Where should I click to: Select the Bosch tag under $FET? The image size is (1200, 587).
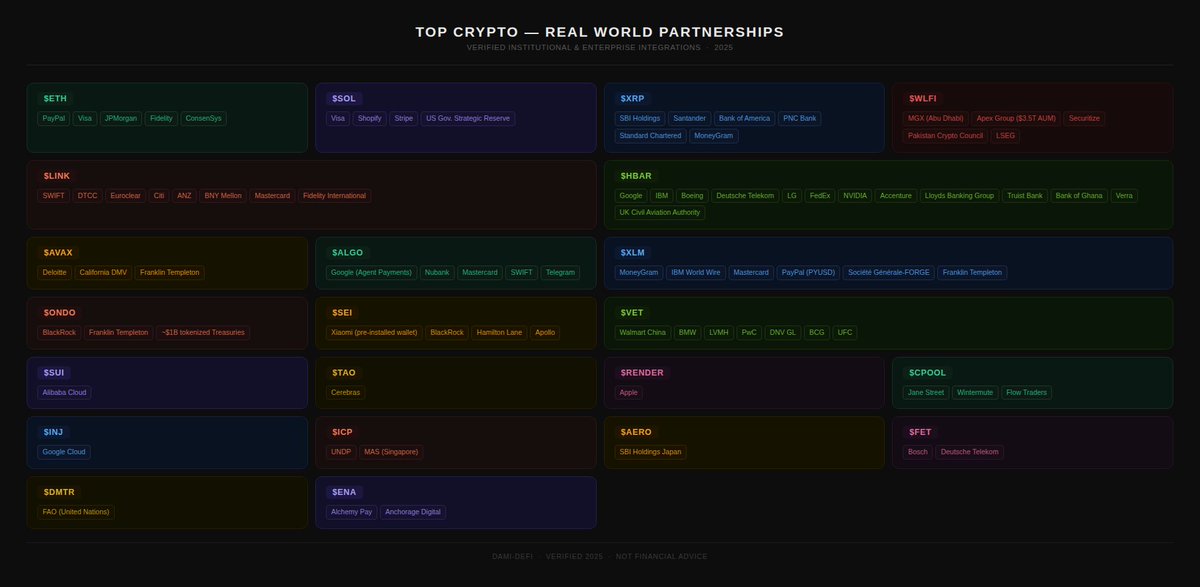(917, 452)
